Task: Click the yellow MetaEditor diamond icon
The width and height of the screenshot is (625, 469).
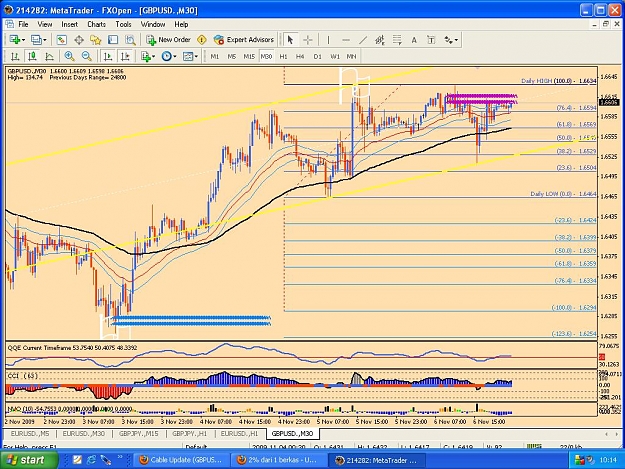Action: (202, 40)
